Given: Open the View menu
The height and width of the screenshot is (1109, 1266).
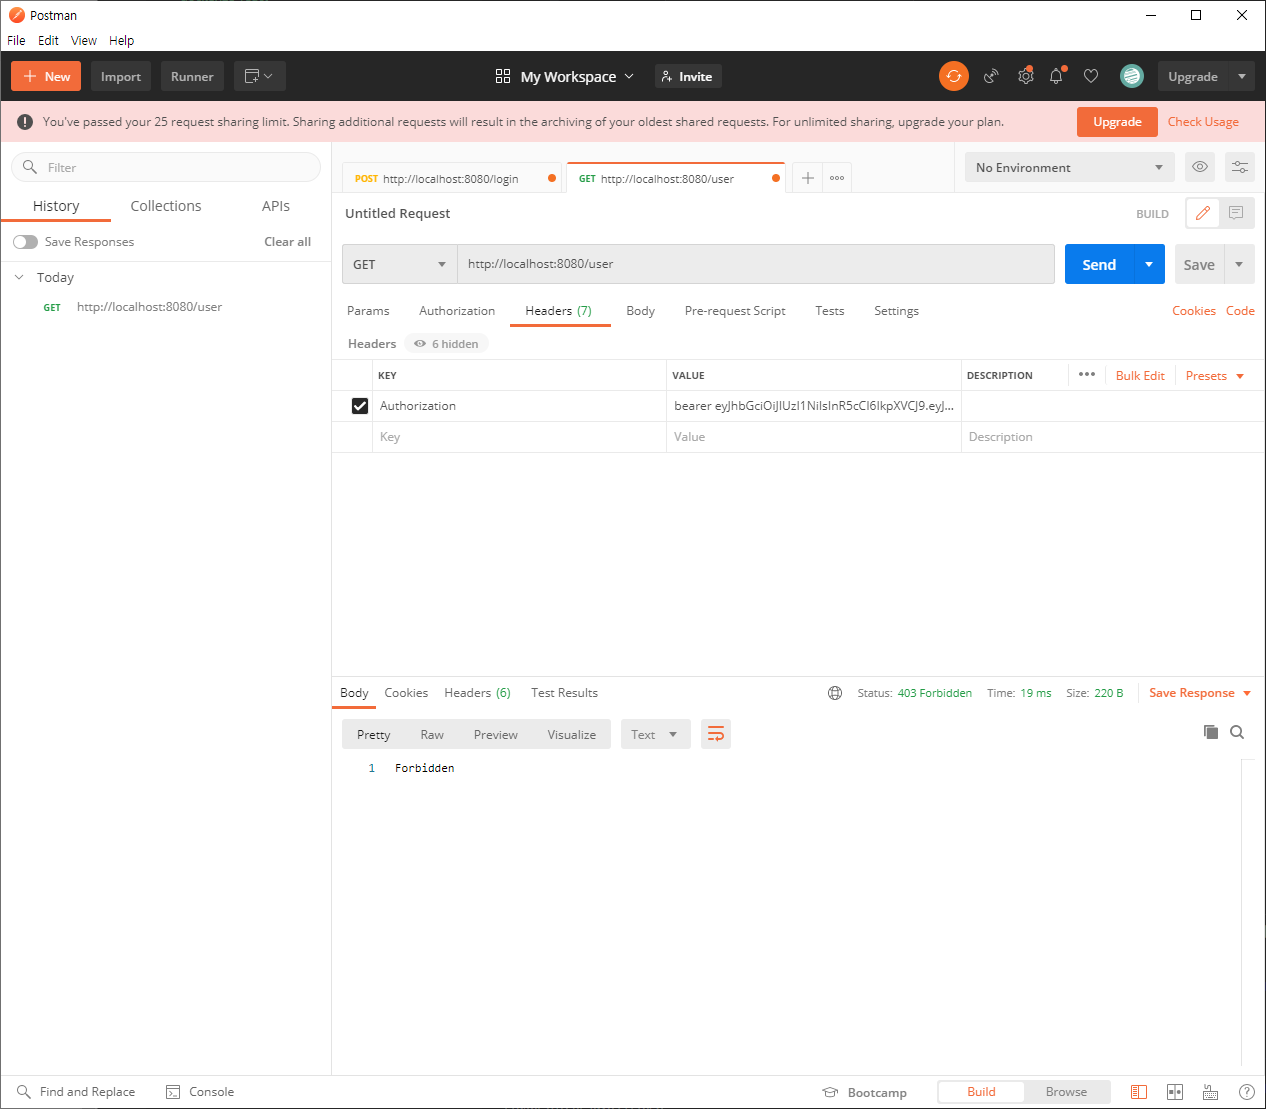Looking at the screenshot, I should coord(84,40).
